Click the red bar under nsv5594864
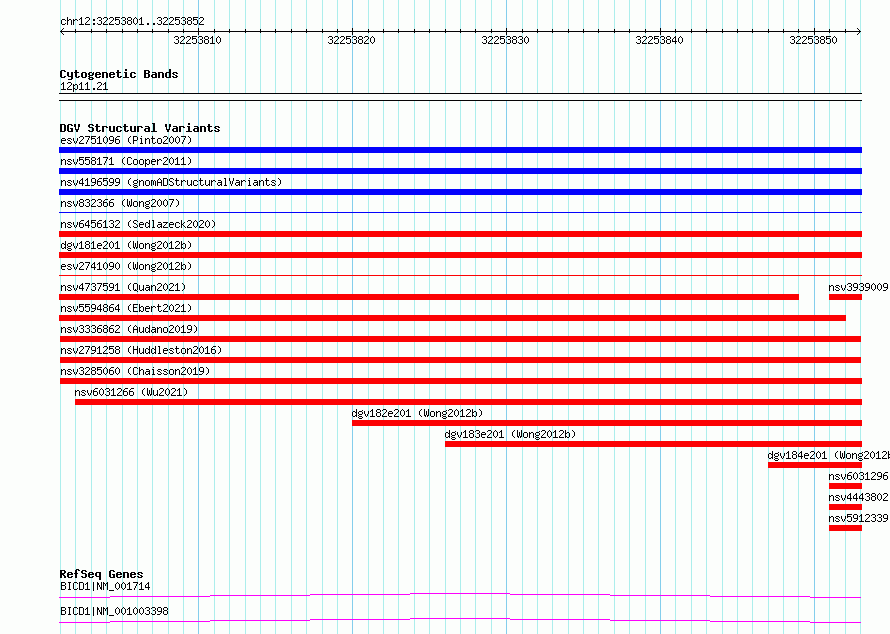The image size is (890, 634). tap(452, 318)
